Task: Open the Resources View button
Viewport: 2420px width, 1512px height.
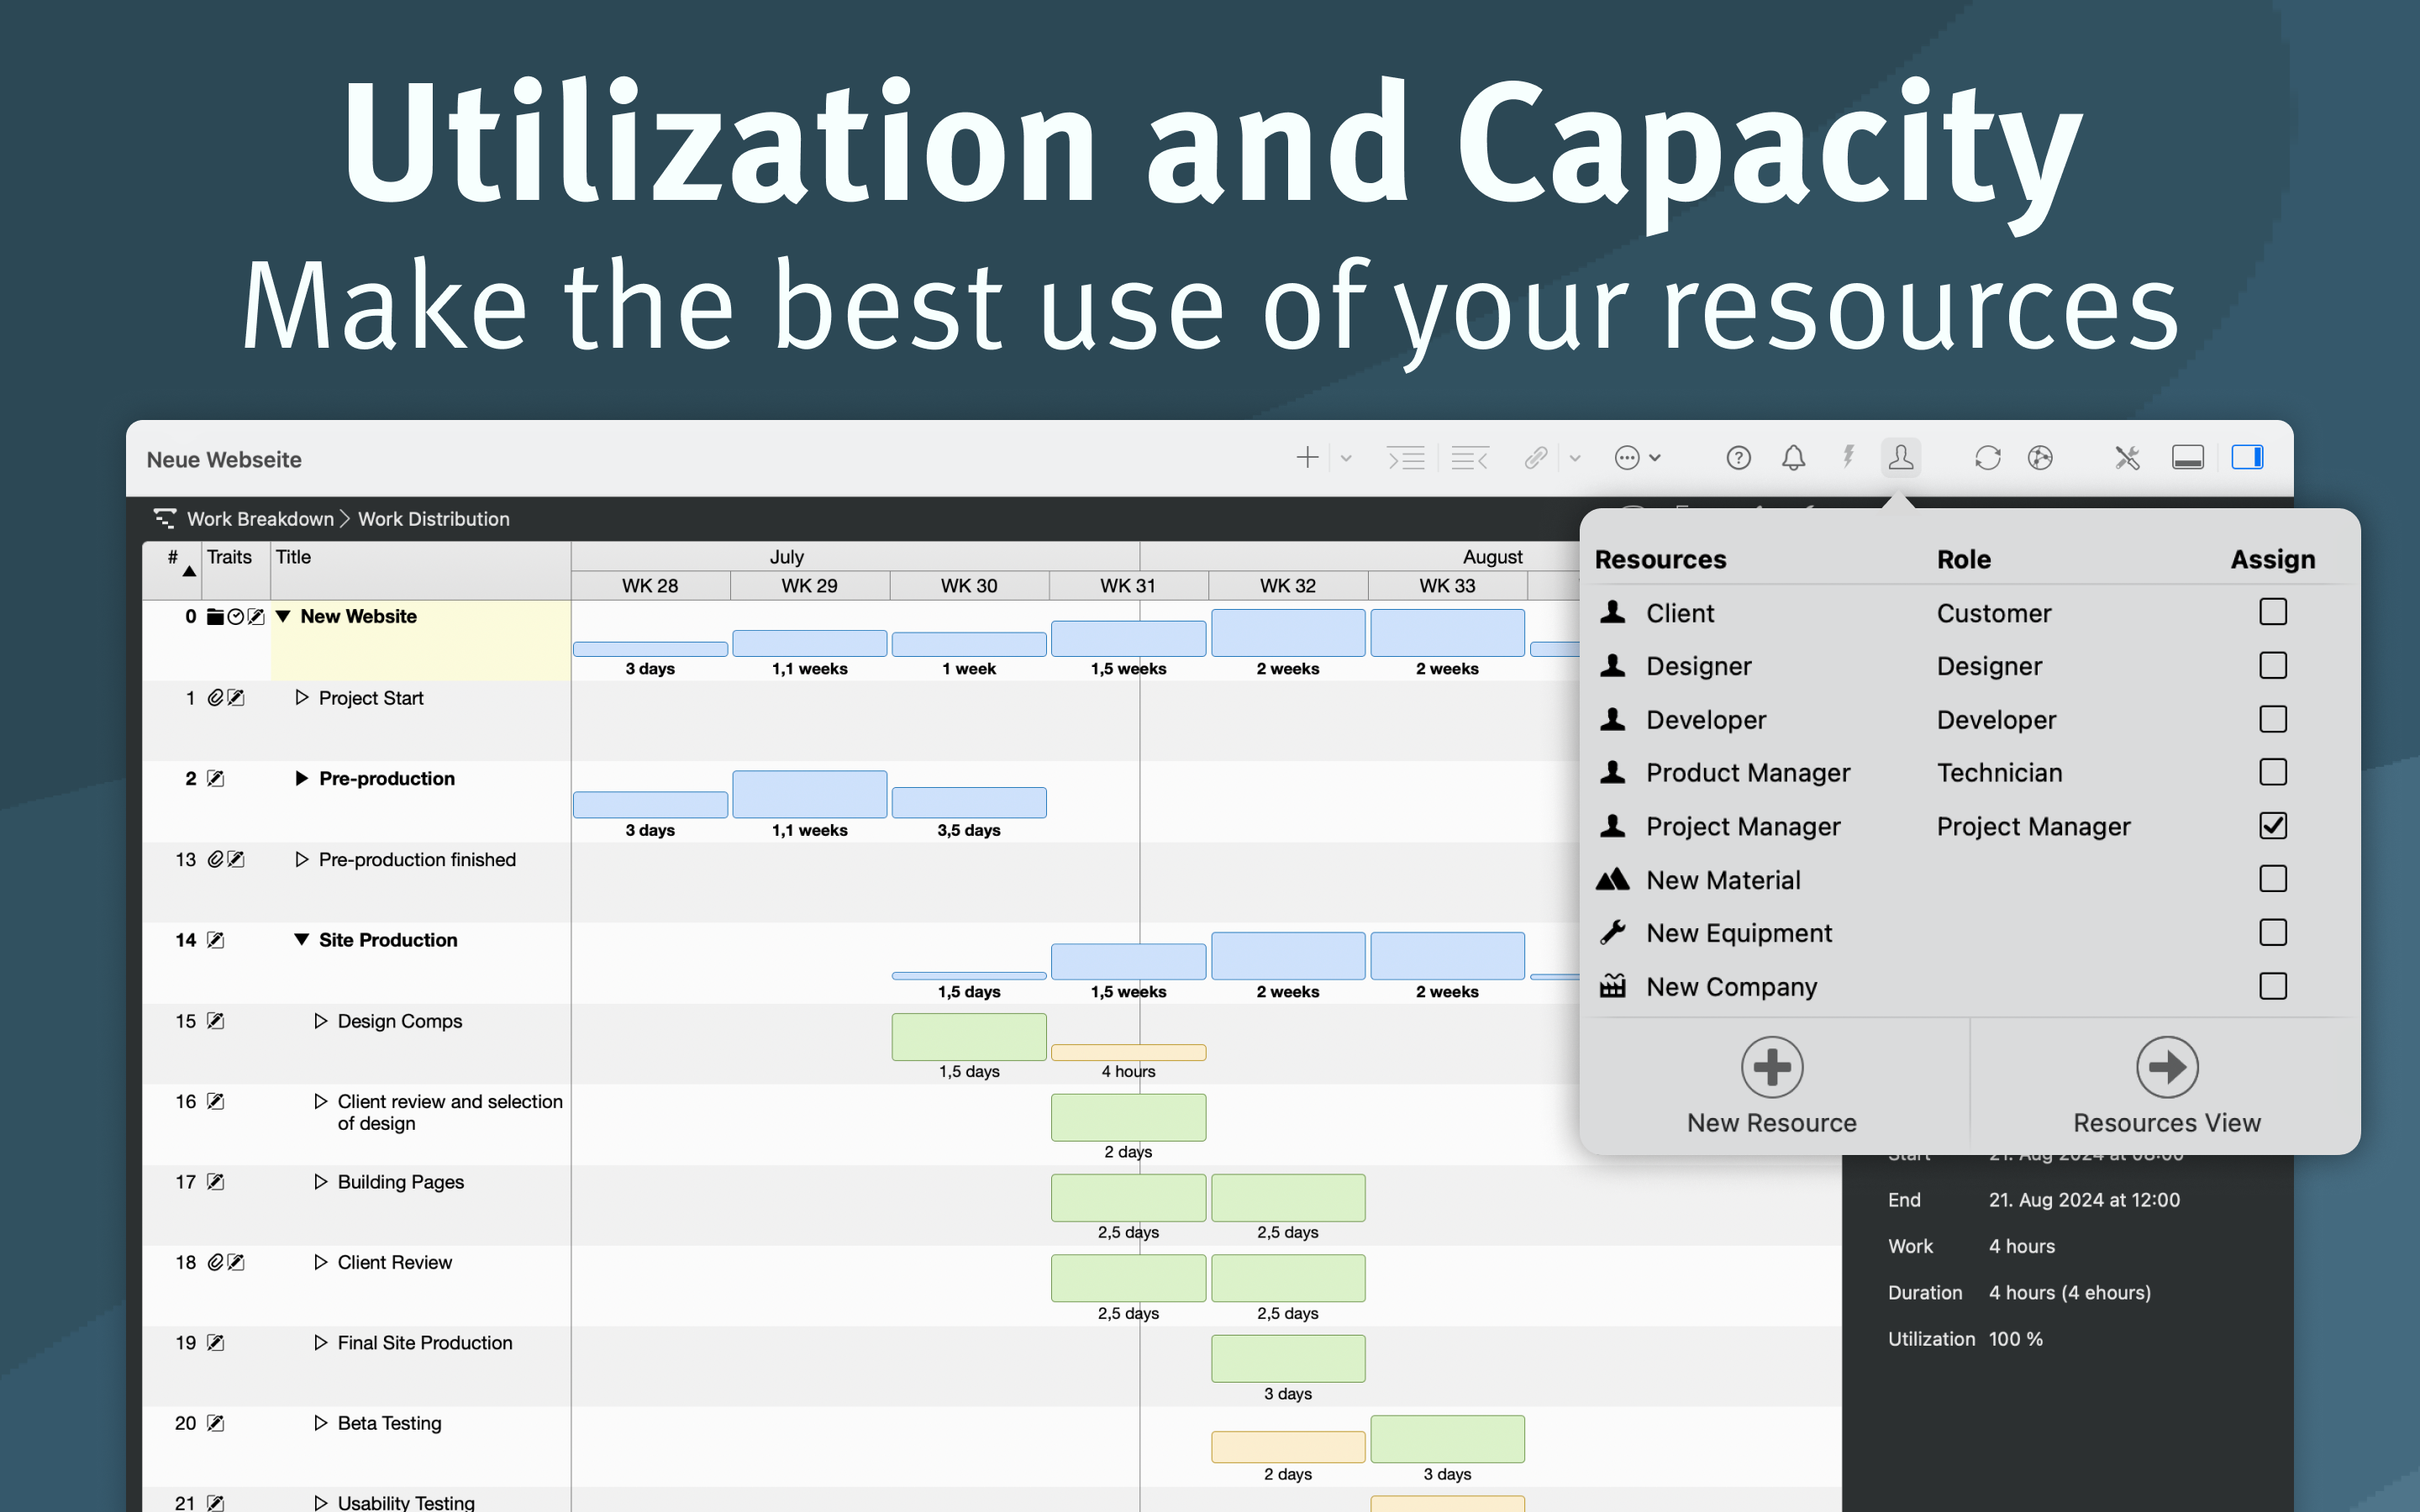Action: tap(2166, 1085)
